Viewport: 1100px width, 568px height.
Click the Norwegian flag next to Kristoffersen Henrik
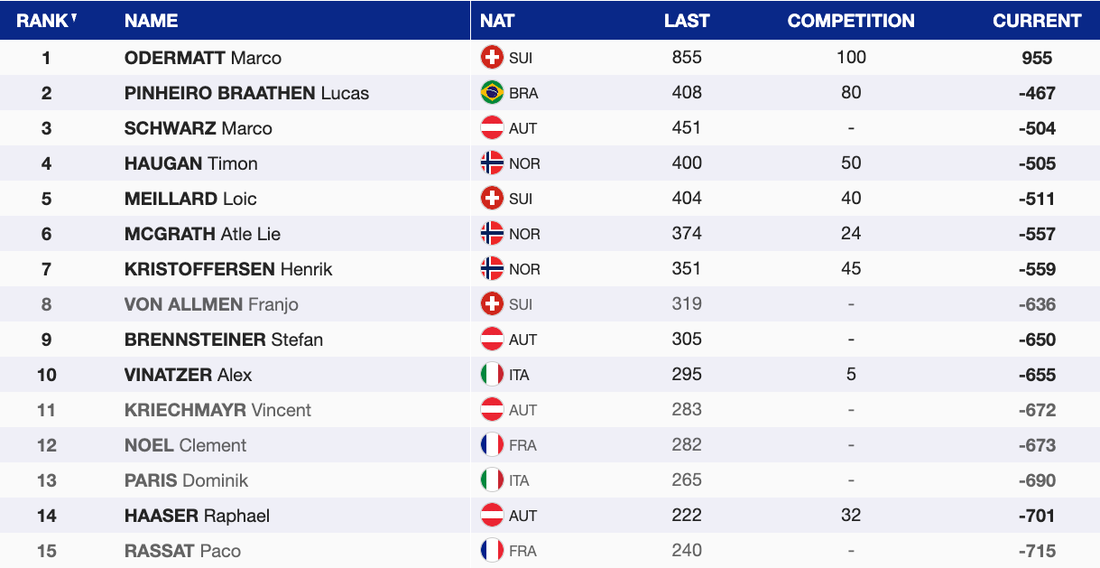492,269
